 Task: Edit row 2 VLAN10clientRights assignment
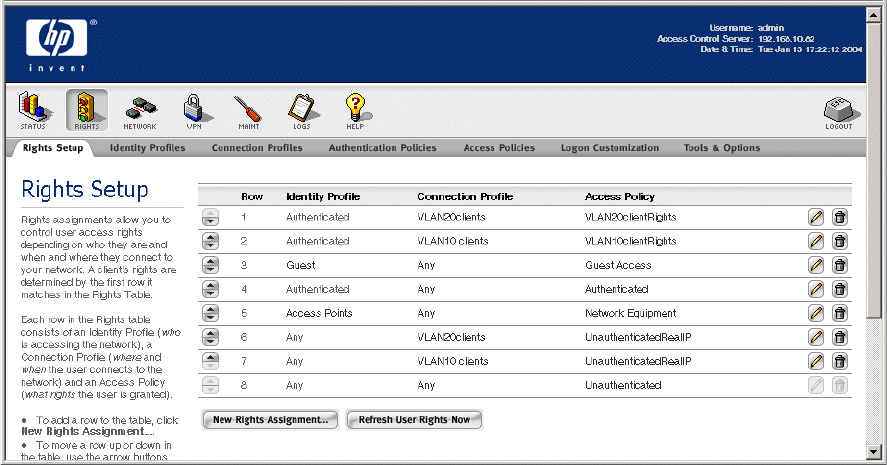pos(816,241)
